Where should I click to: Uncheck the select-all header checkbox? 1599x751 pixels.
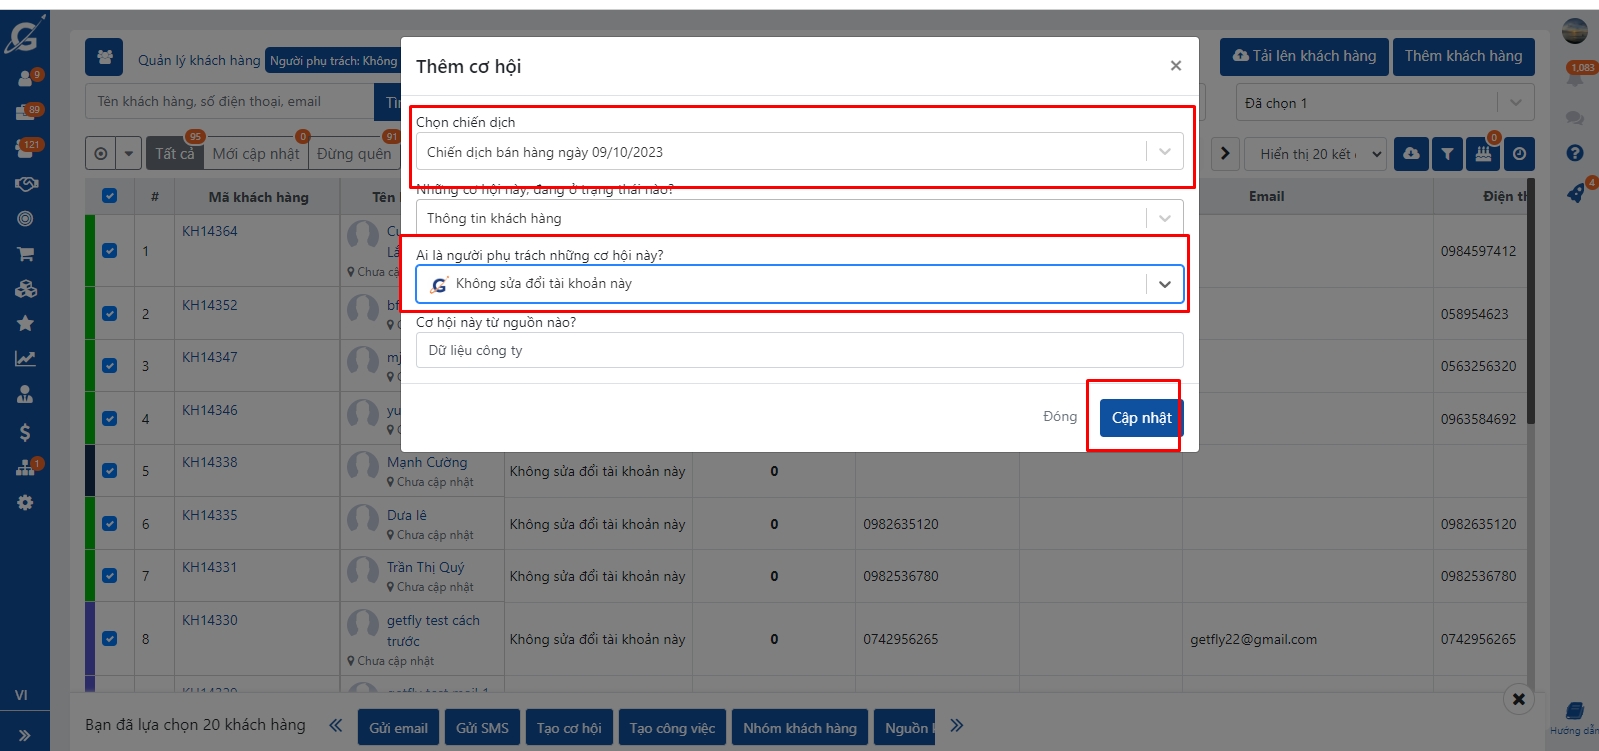pos(110,196)
